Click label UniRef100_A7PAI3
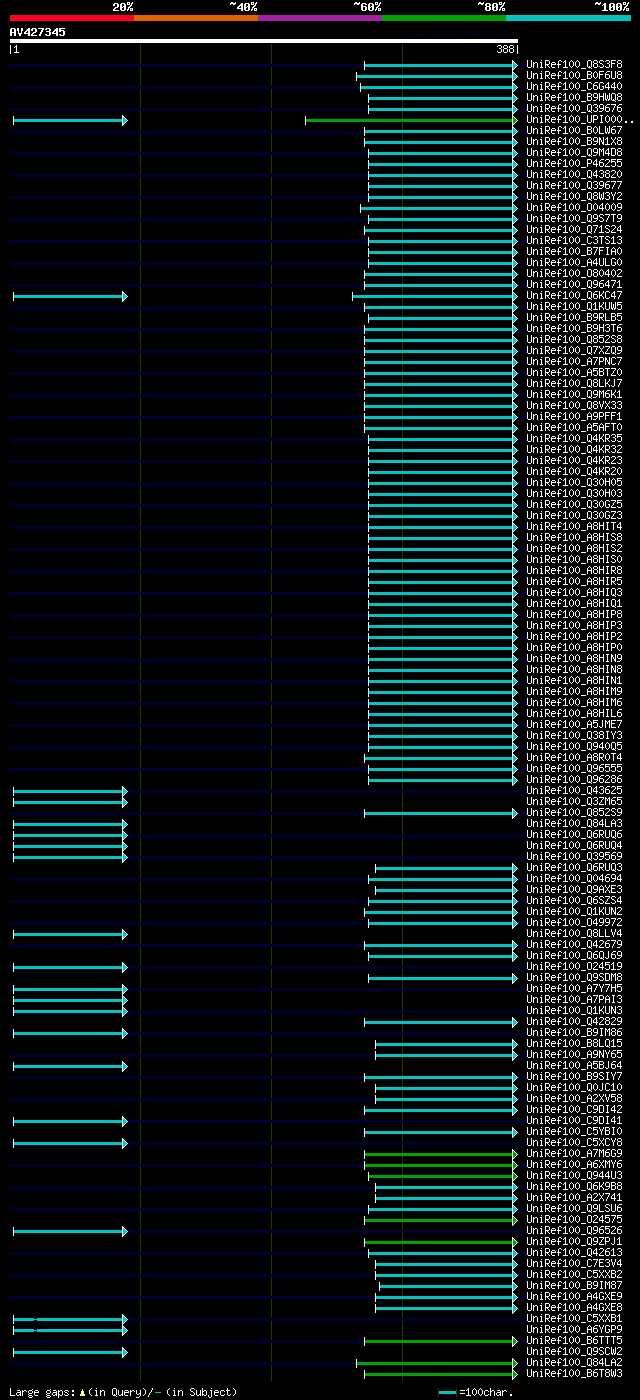 [x=574, y=999]
